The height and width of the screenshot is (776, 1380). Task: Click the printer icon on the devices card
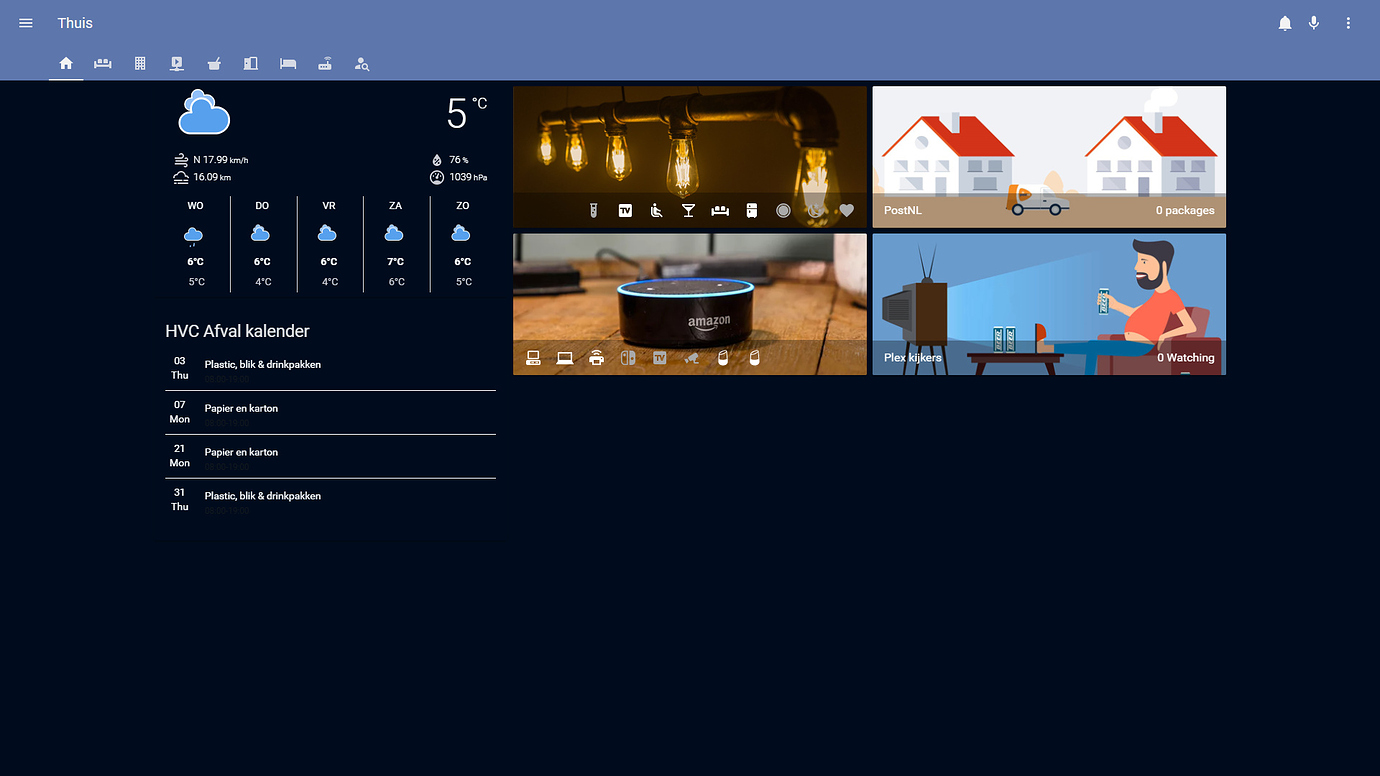(596, 357)
